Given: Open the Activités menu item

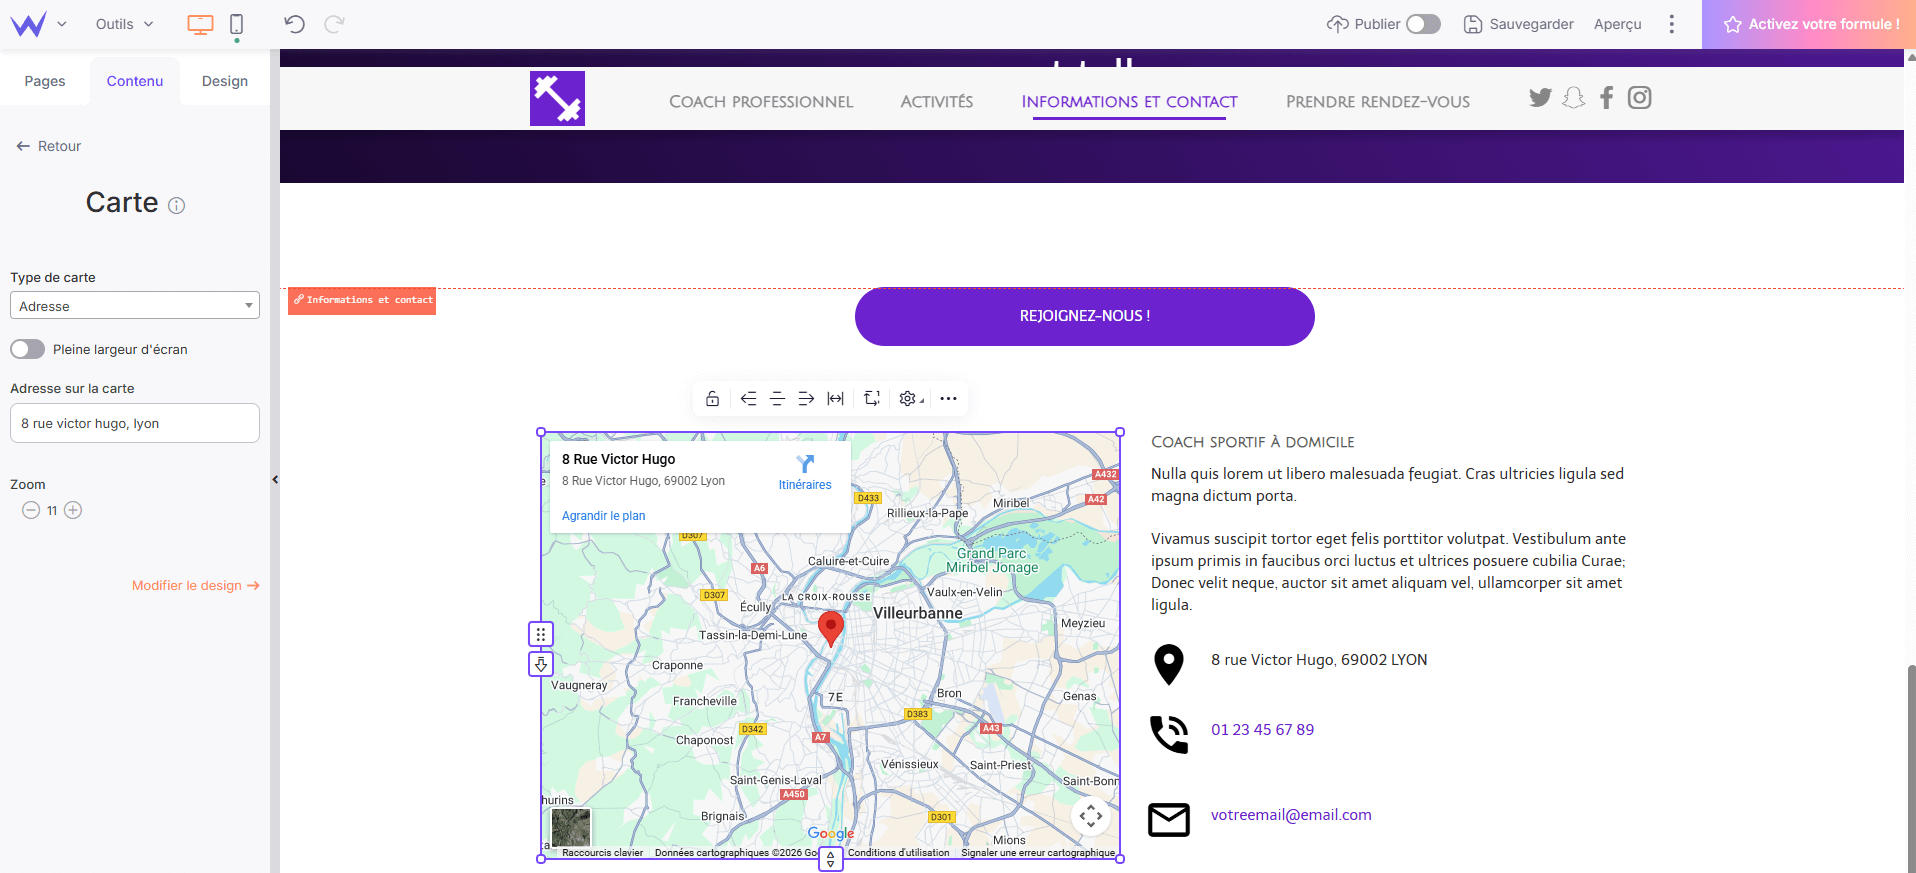Looking at the screenshot, I should click(x=937, y=102).
